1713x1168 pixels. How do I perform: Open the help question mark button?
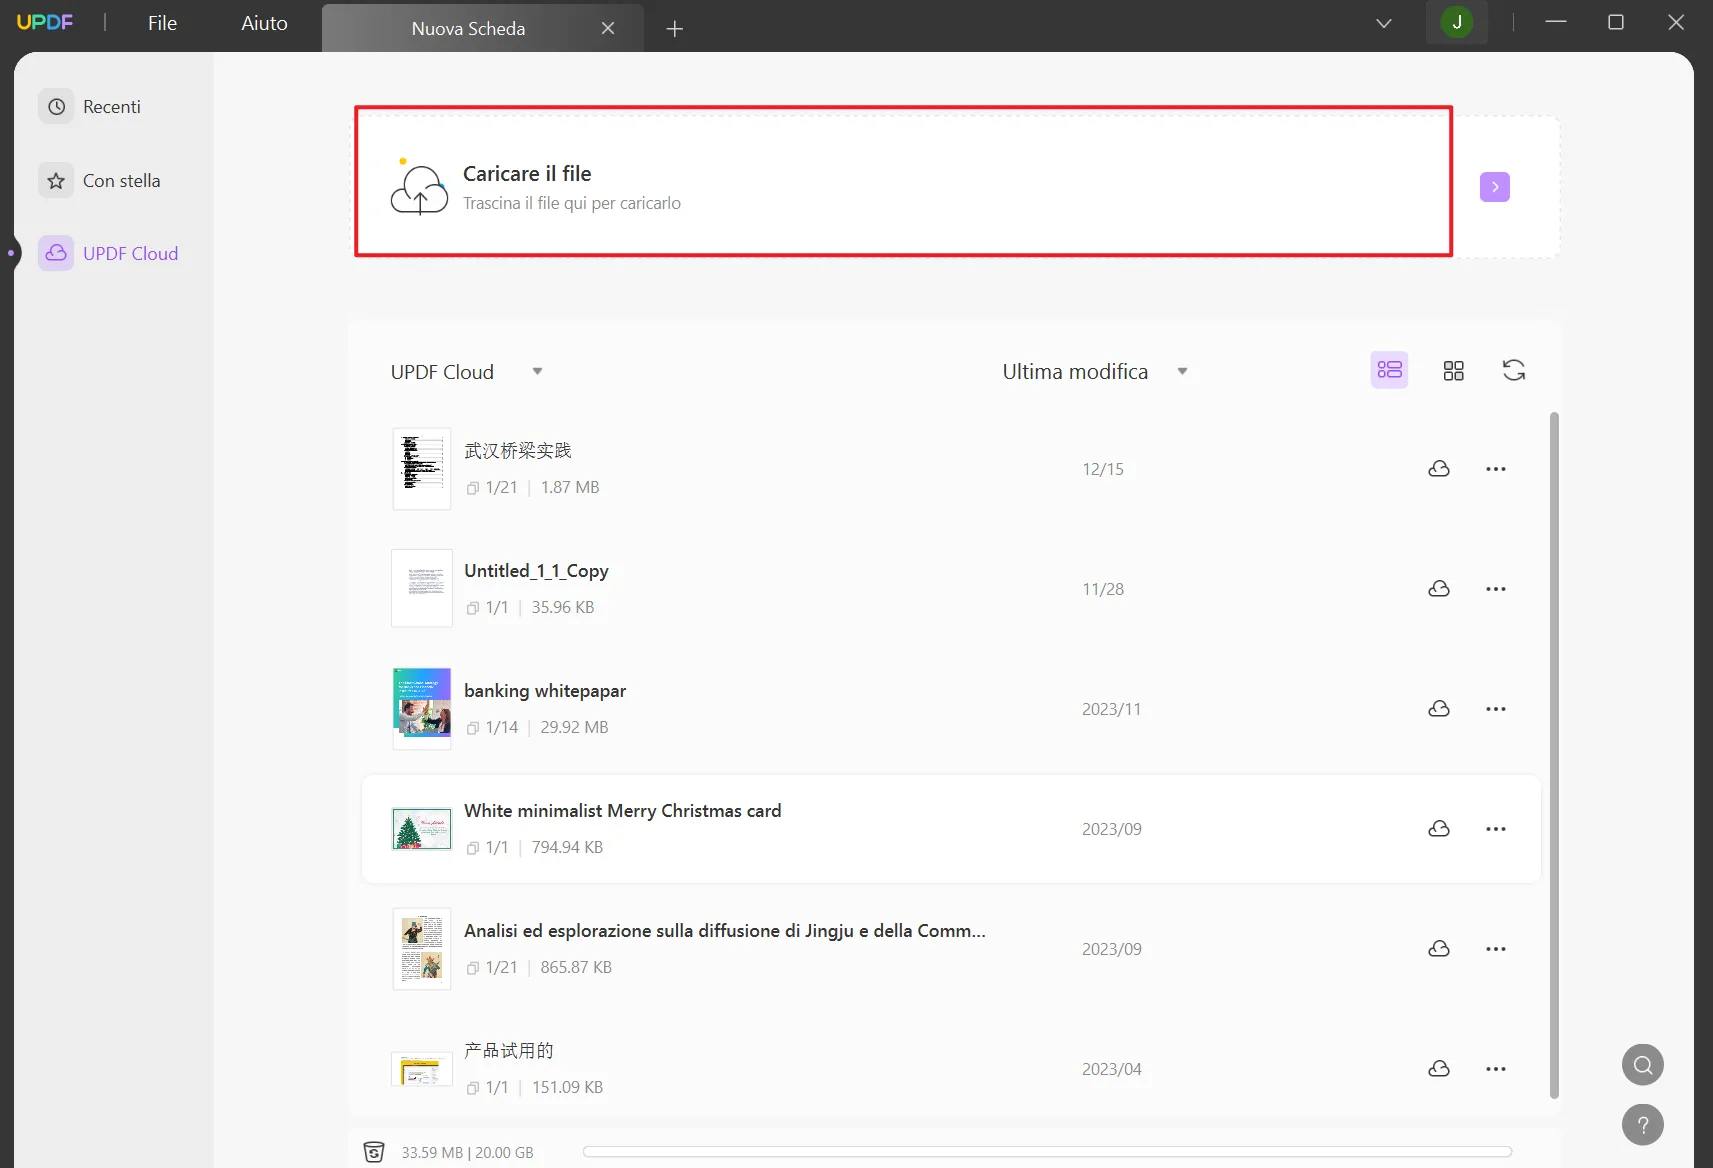pos(1642,1125)
